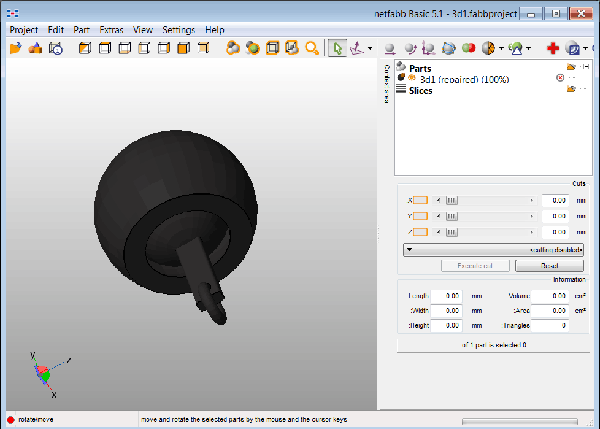Select the green arrow selection mode
Viewport: 600px width, 429px height.
coord(337,48)
